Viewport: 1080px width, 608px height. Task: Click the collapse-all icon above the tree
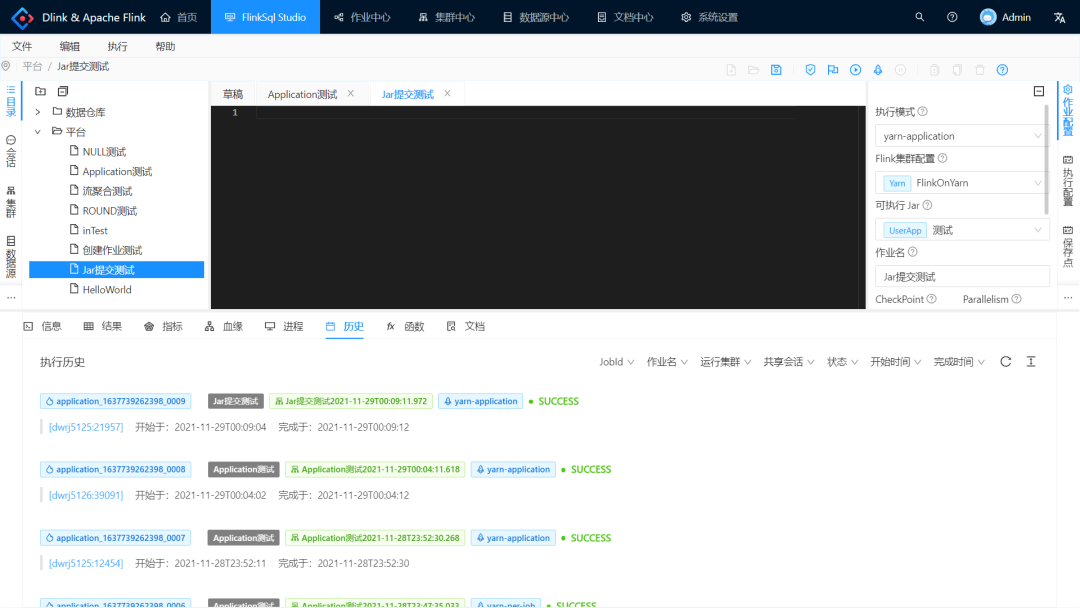click(63, 91)
